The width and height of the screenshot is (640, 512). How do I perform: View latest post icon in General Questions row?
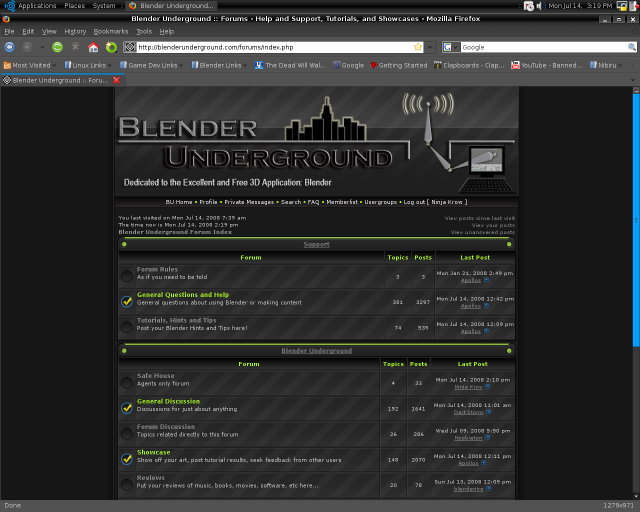click(486, 306)
